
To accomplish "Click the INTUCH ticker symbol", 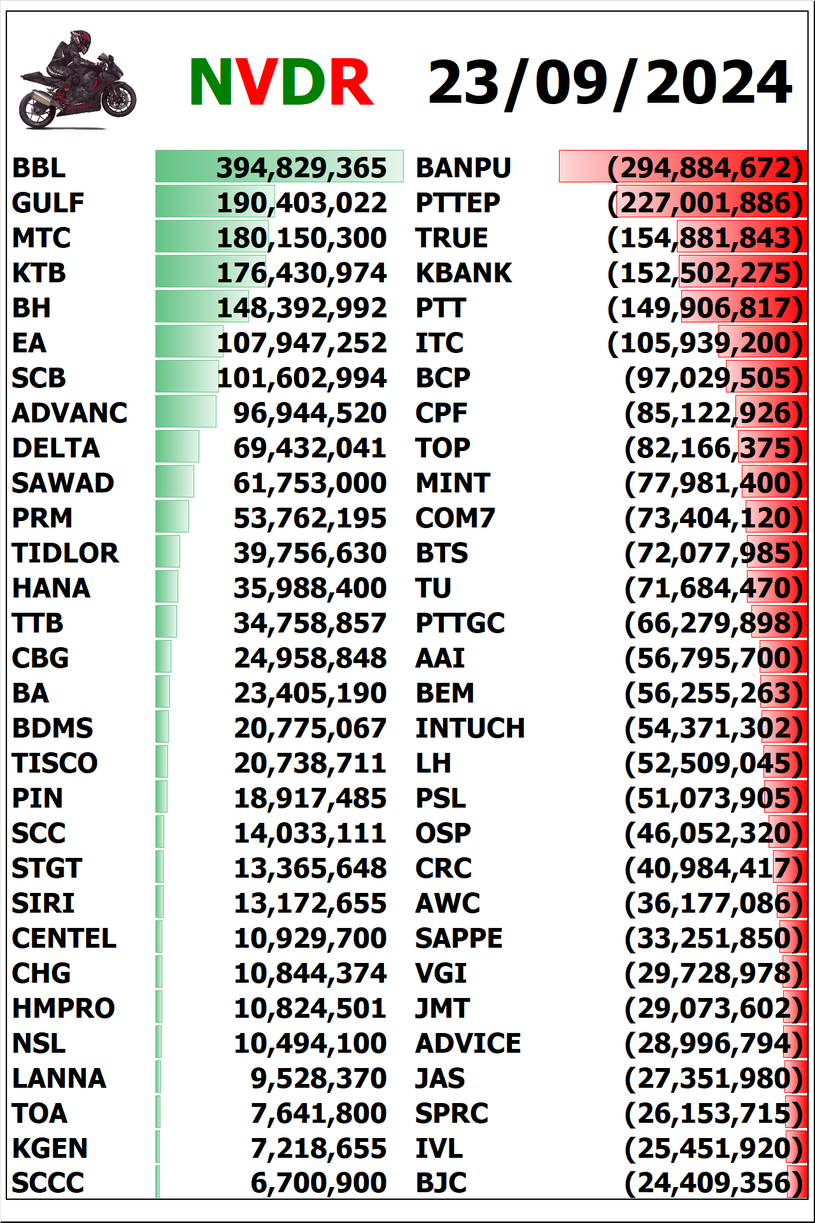I will pos(470,728).
